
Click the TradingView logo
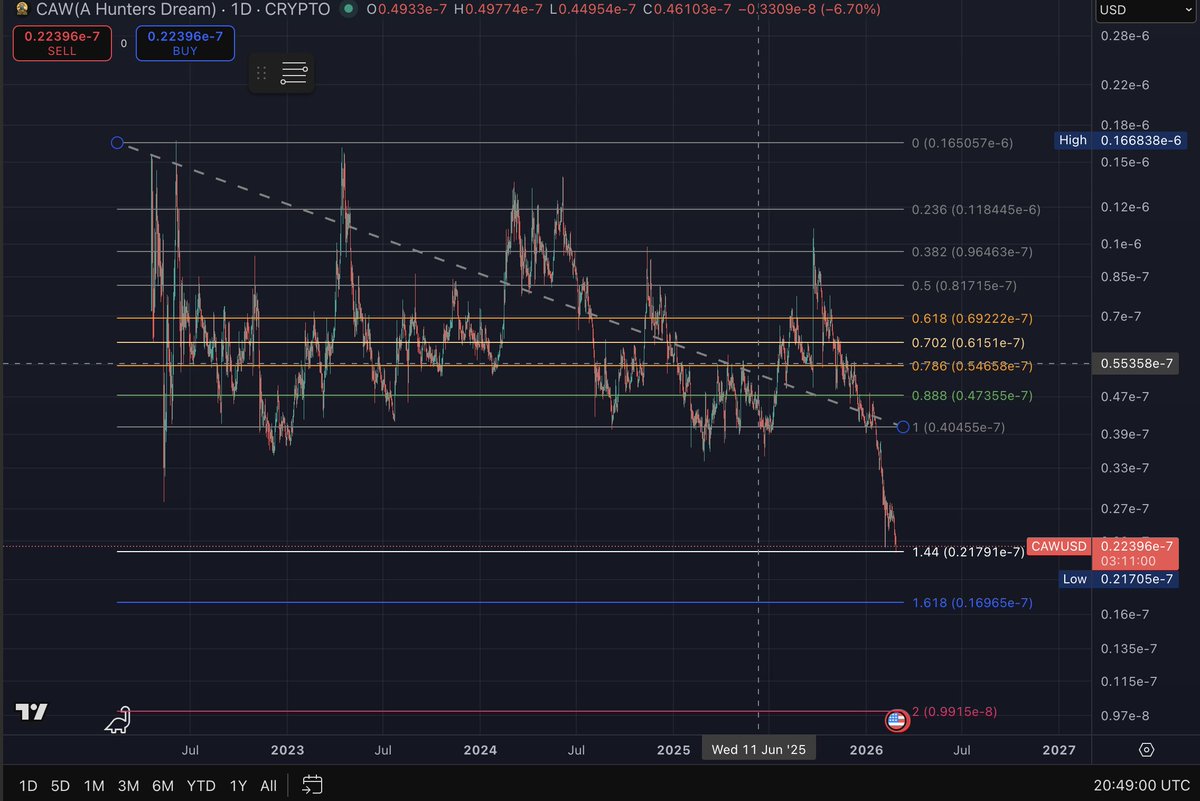click(x=31, y=712)
